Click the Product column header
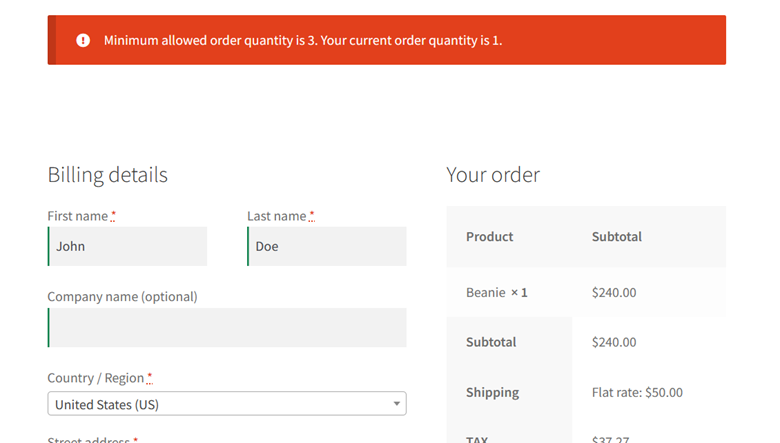The width and height of the screenshot is (780, 443). tap(489, 237)
